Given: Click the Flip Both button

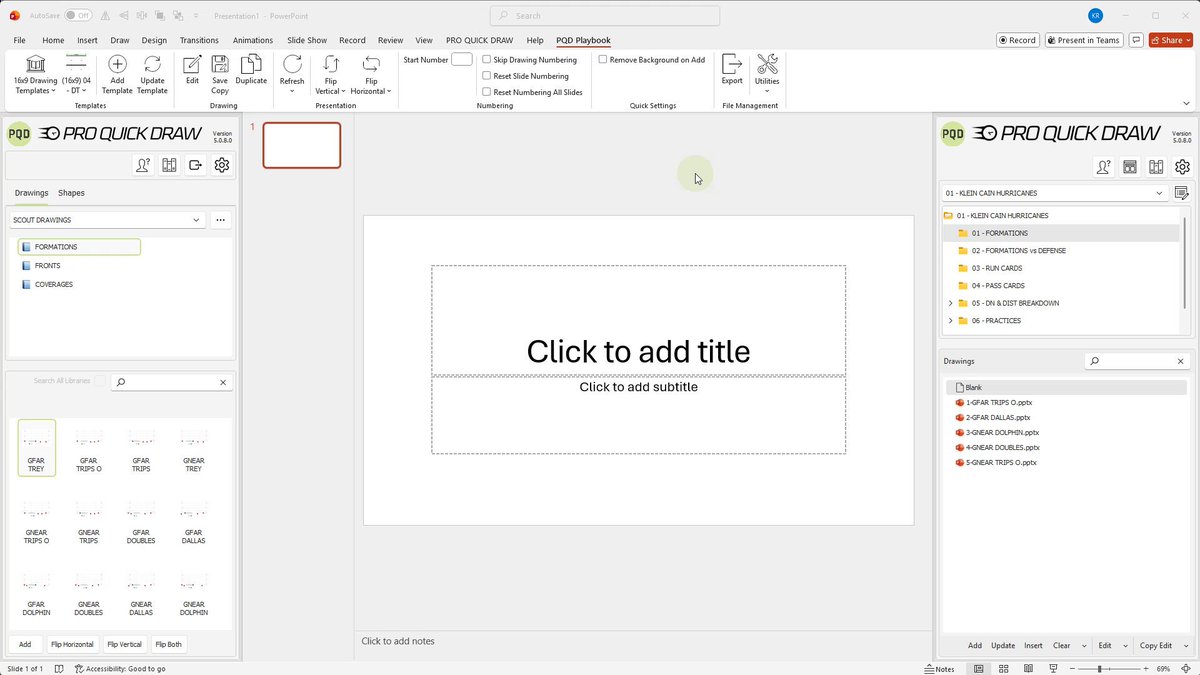Looking at the screenshot, I should pos(168,645).
